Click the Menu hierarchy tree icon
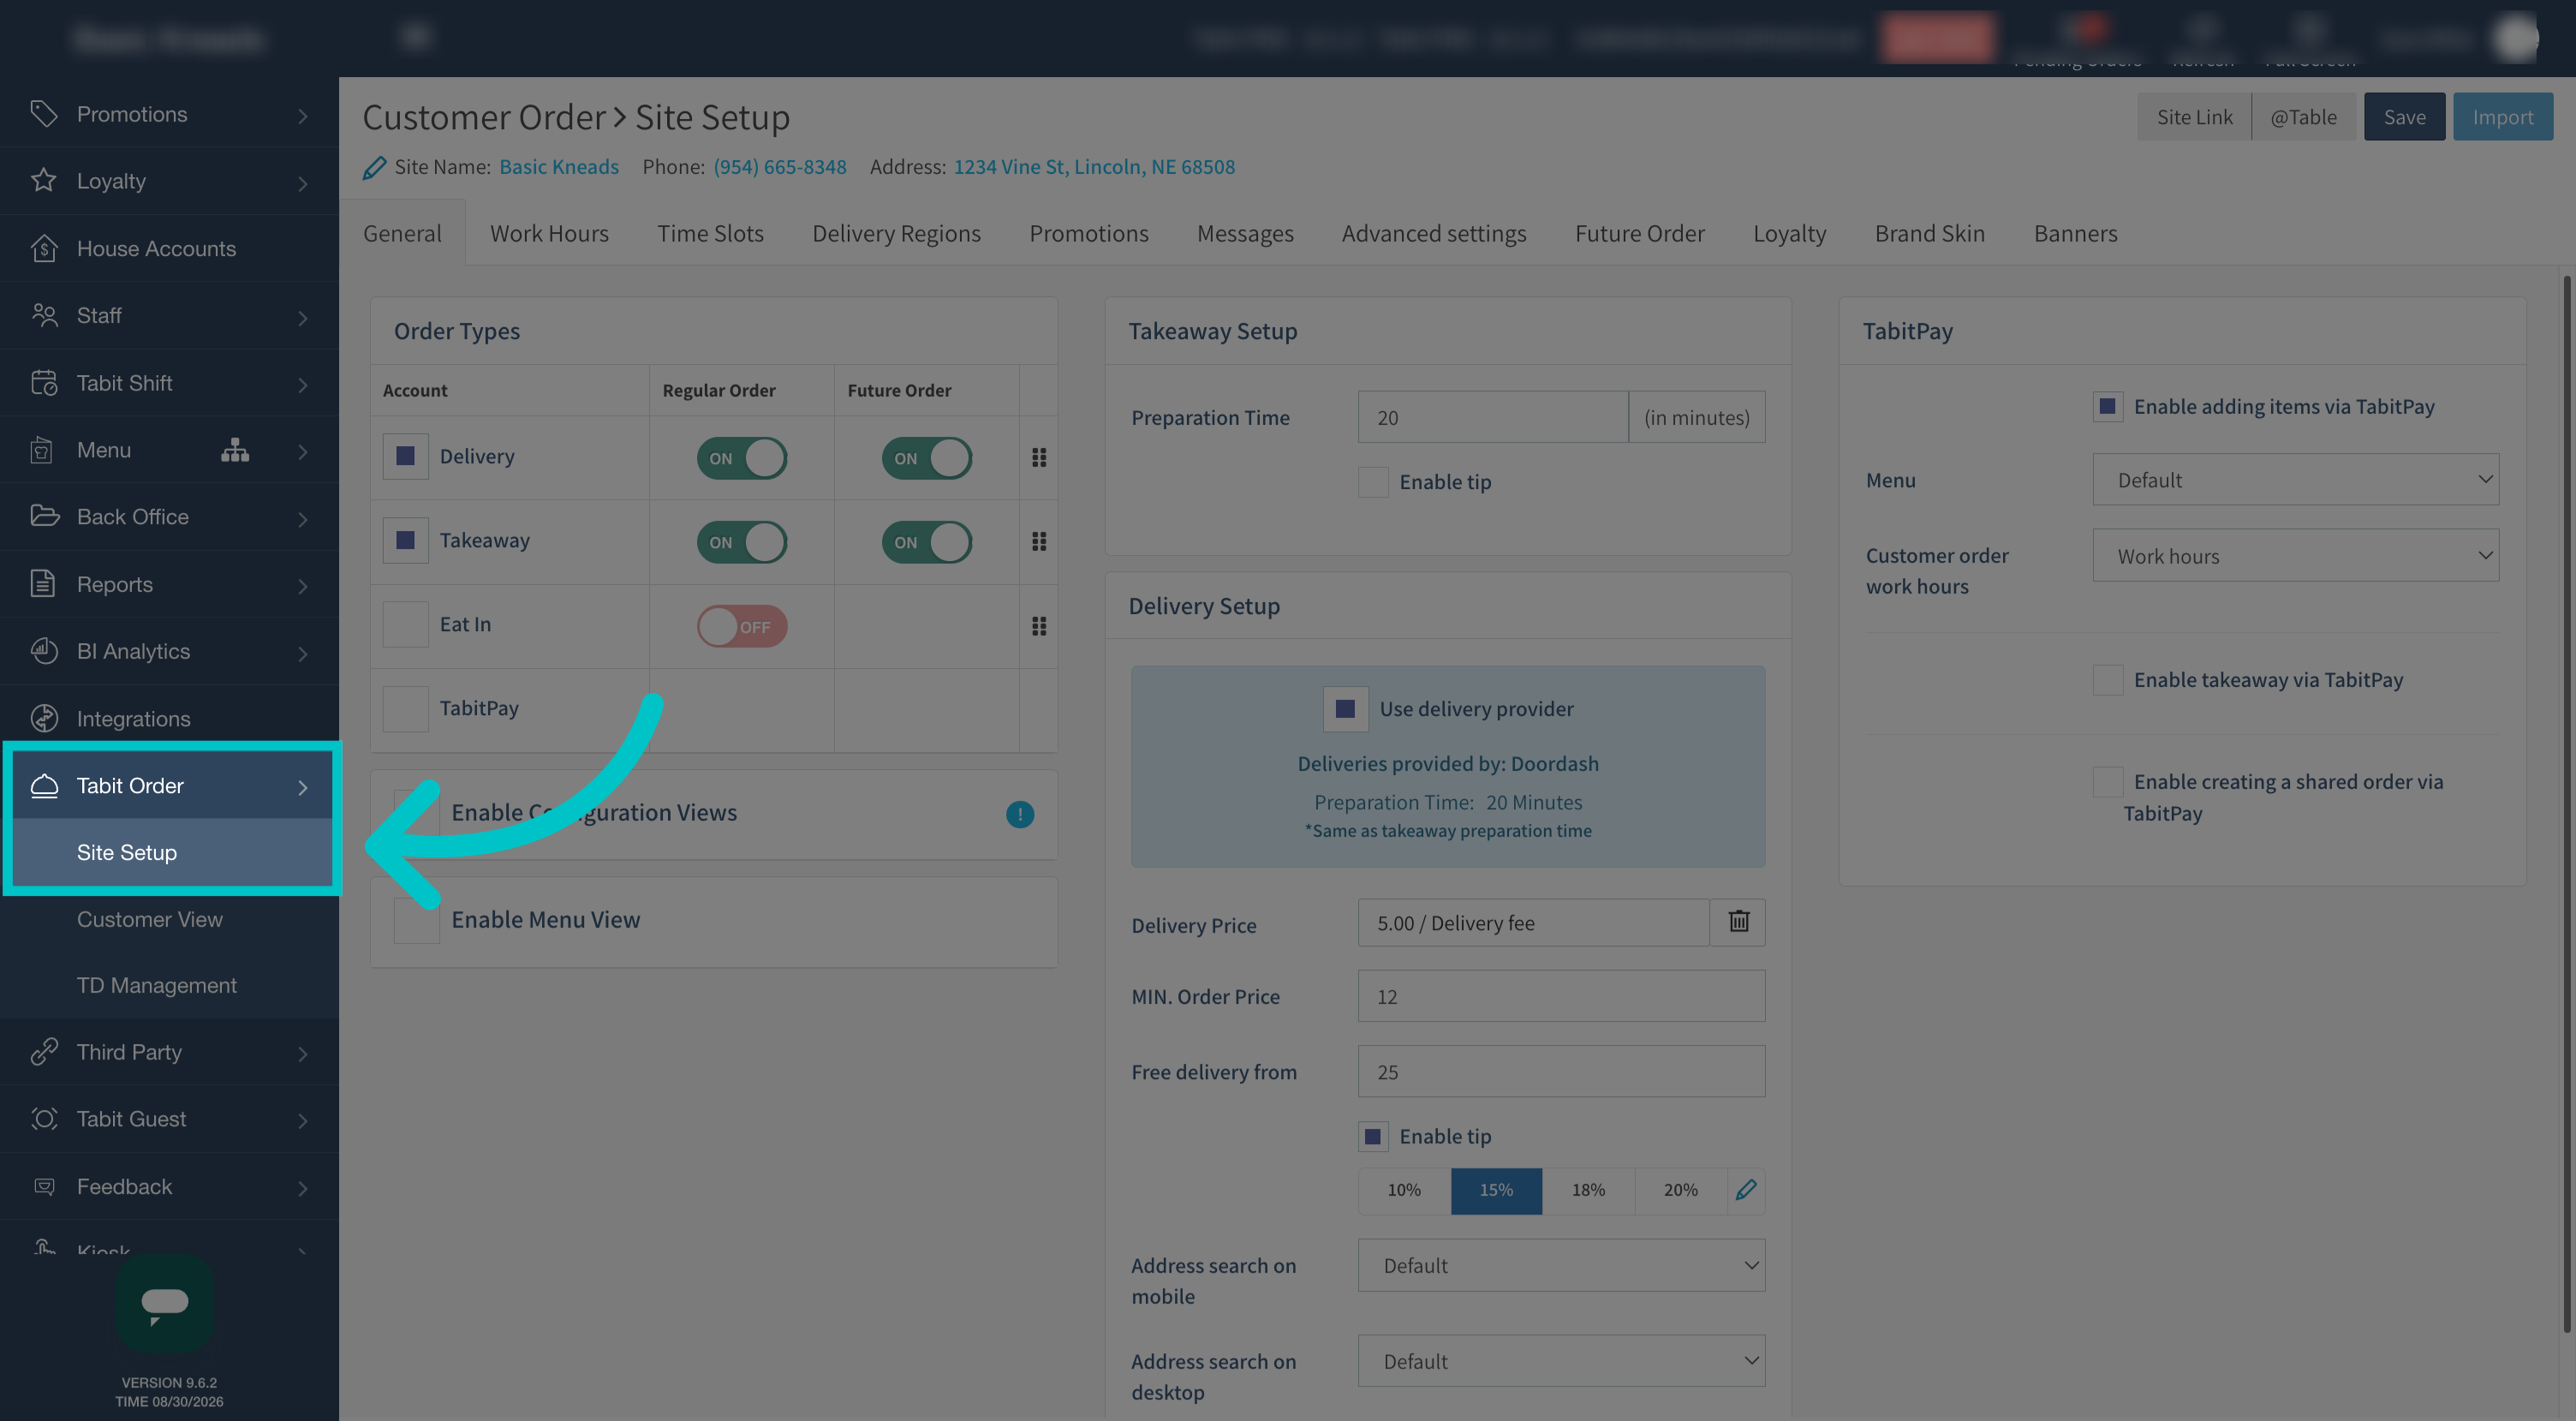Viewport: 2576px width, 1421px height. pyautogui.click(x=235, y=450)
